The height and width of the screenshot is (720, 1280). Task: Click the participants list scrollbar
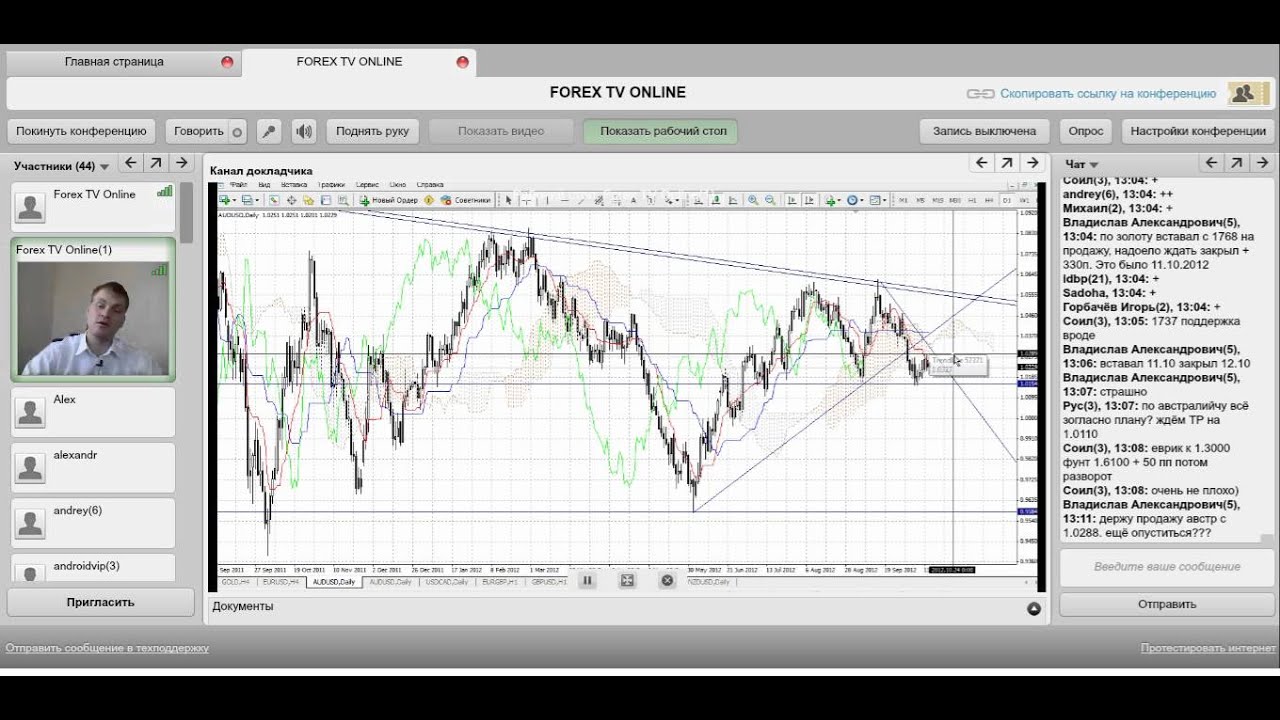point(186,212)
